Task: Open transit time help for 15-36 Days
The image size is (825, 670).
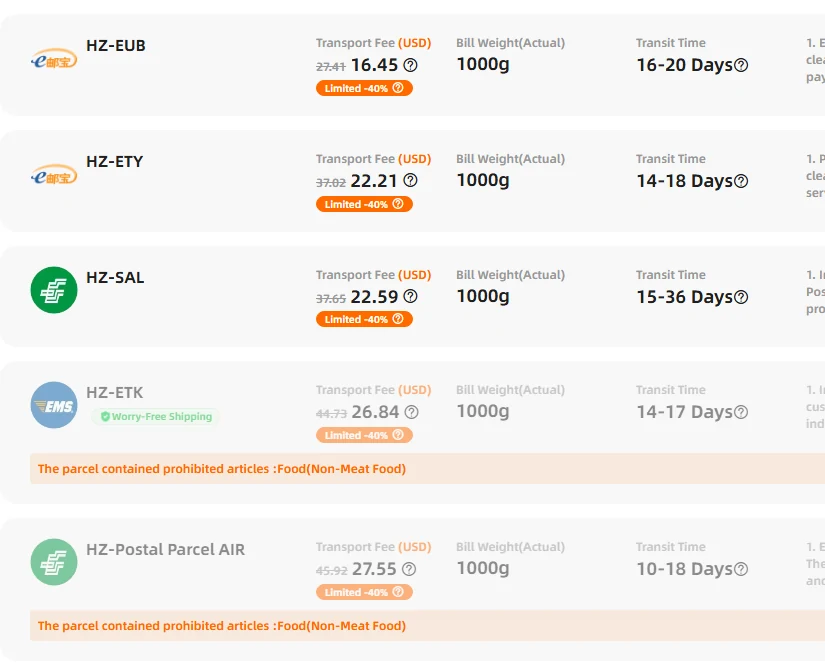Action: [741, 297]
